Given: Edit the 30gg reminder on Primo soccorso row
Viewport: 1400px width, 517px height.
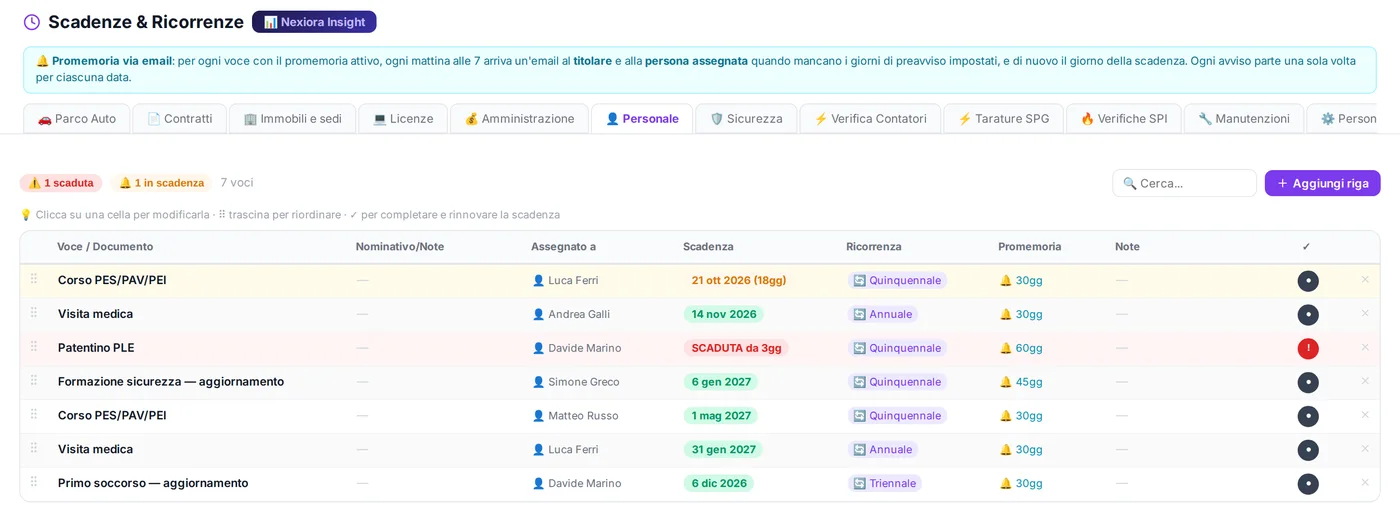Looking at the screenshot, I should pyautogui.click(x=1021, y=483).
